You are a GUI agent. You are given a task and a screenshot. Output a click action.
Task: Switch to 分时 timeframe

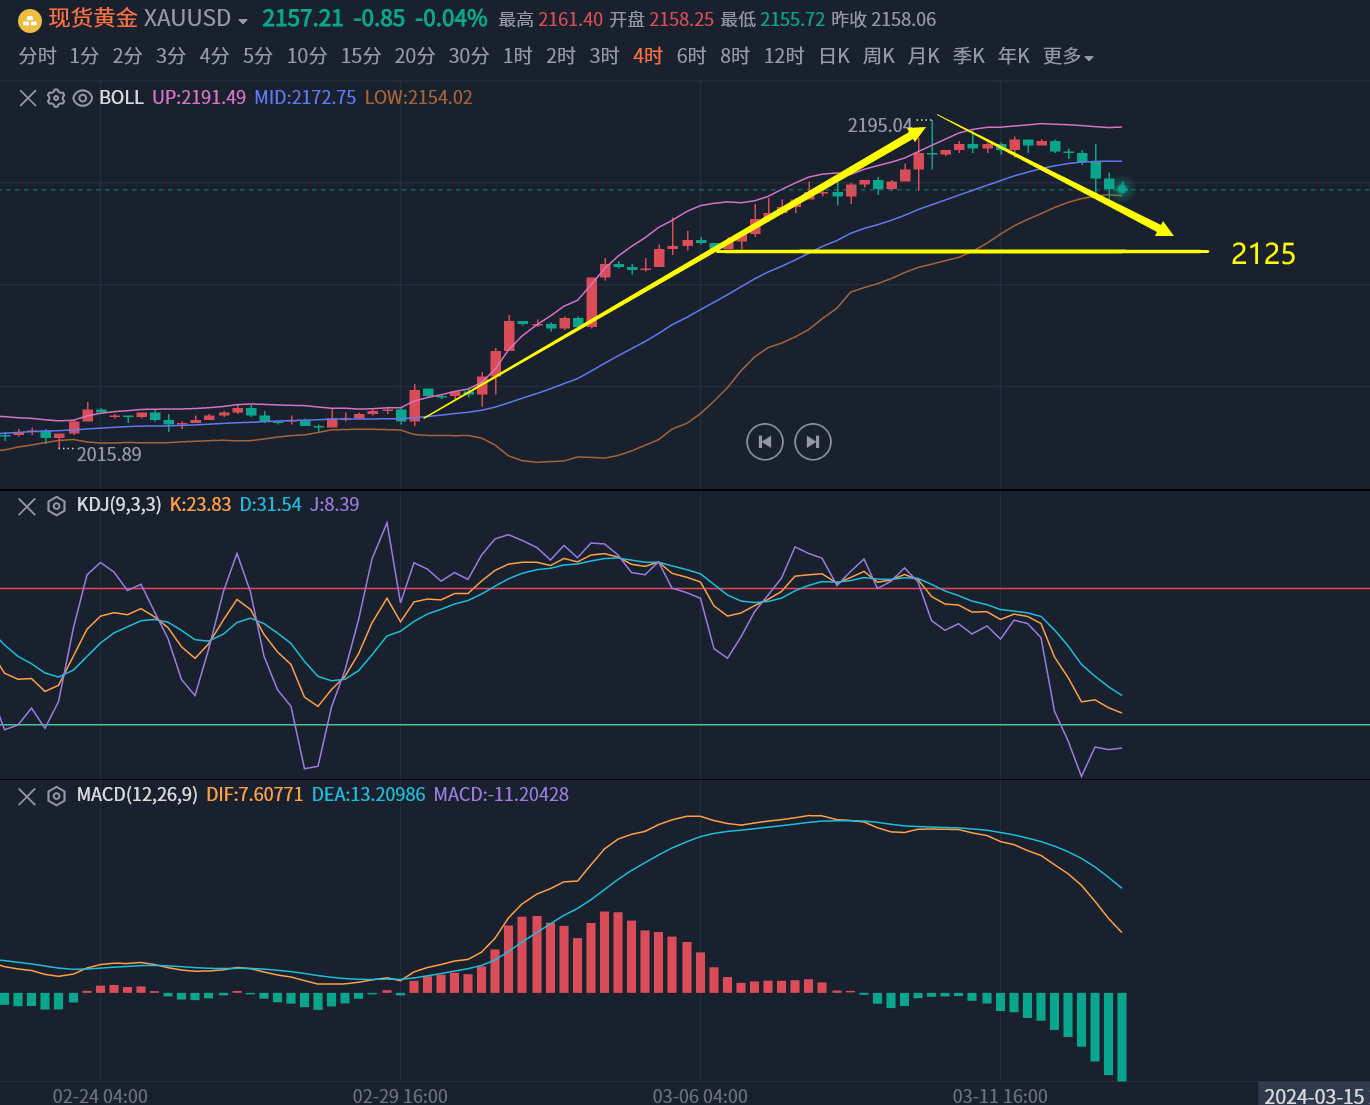(38, 56)
